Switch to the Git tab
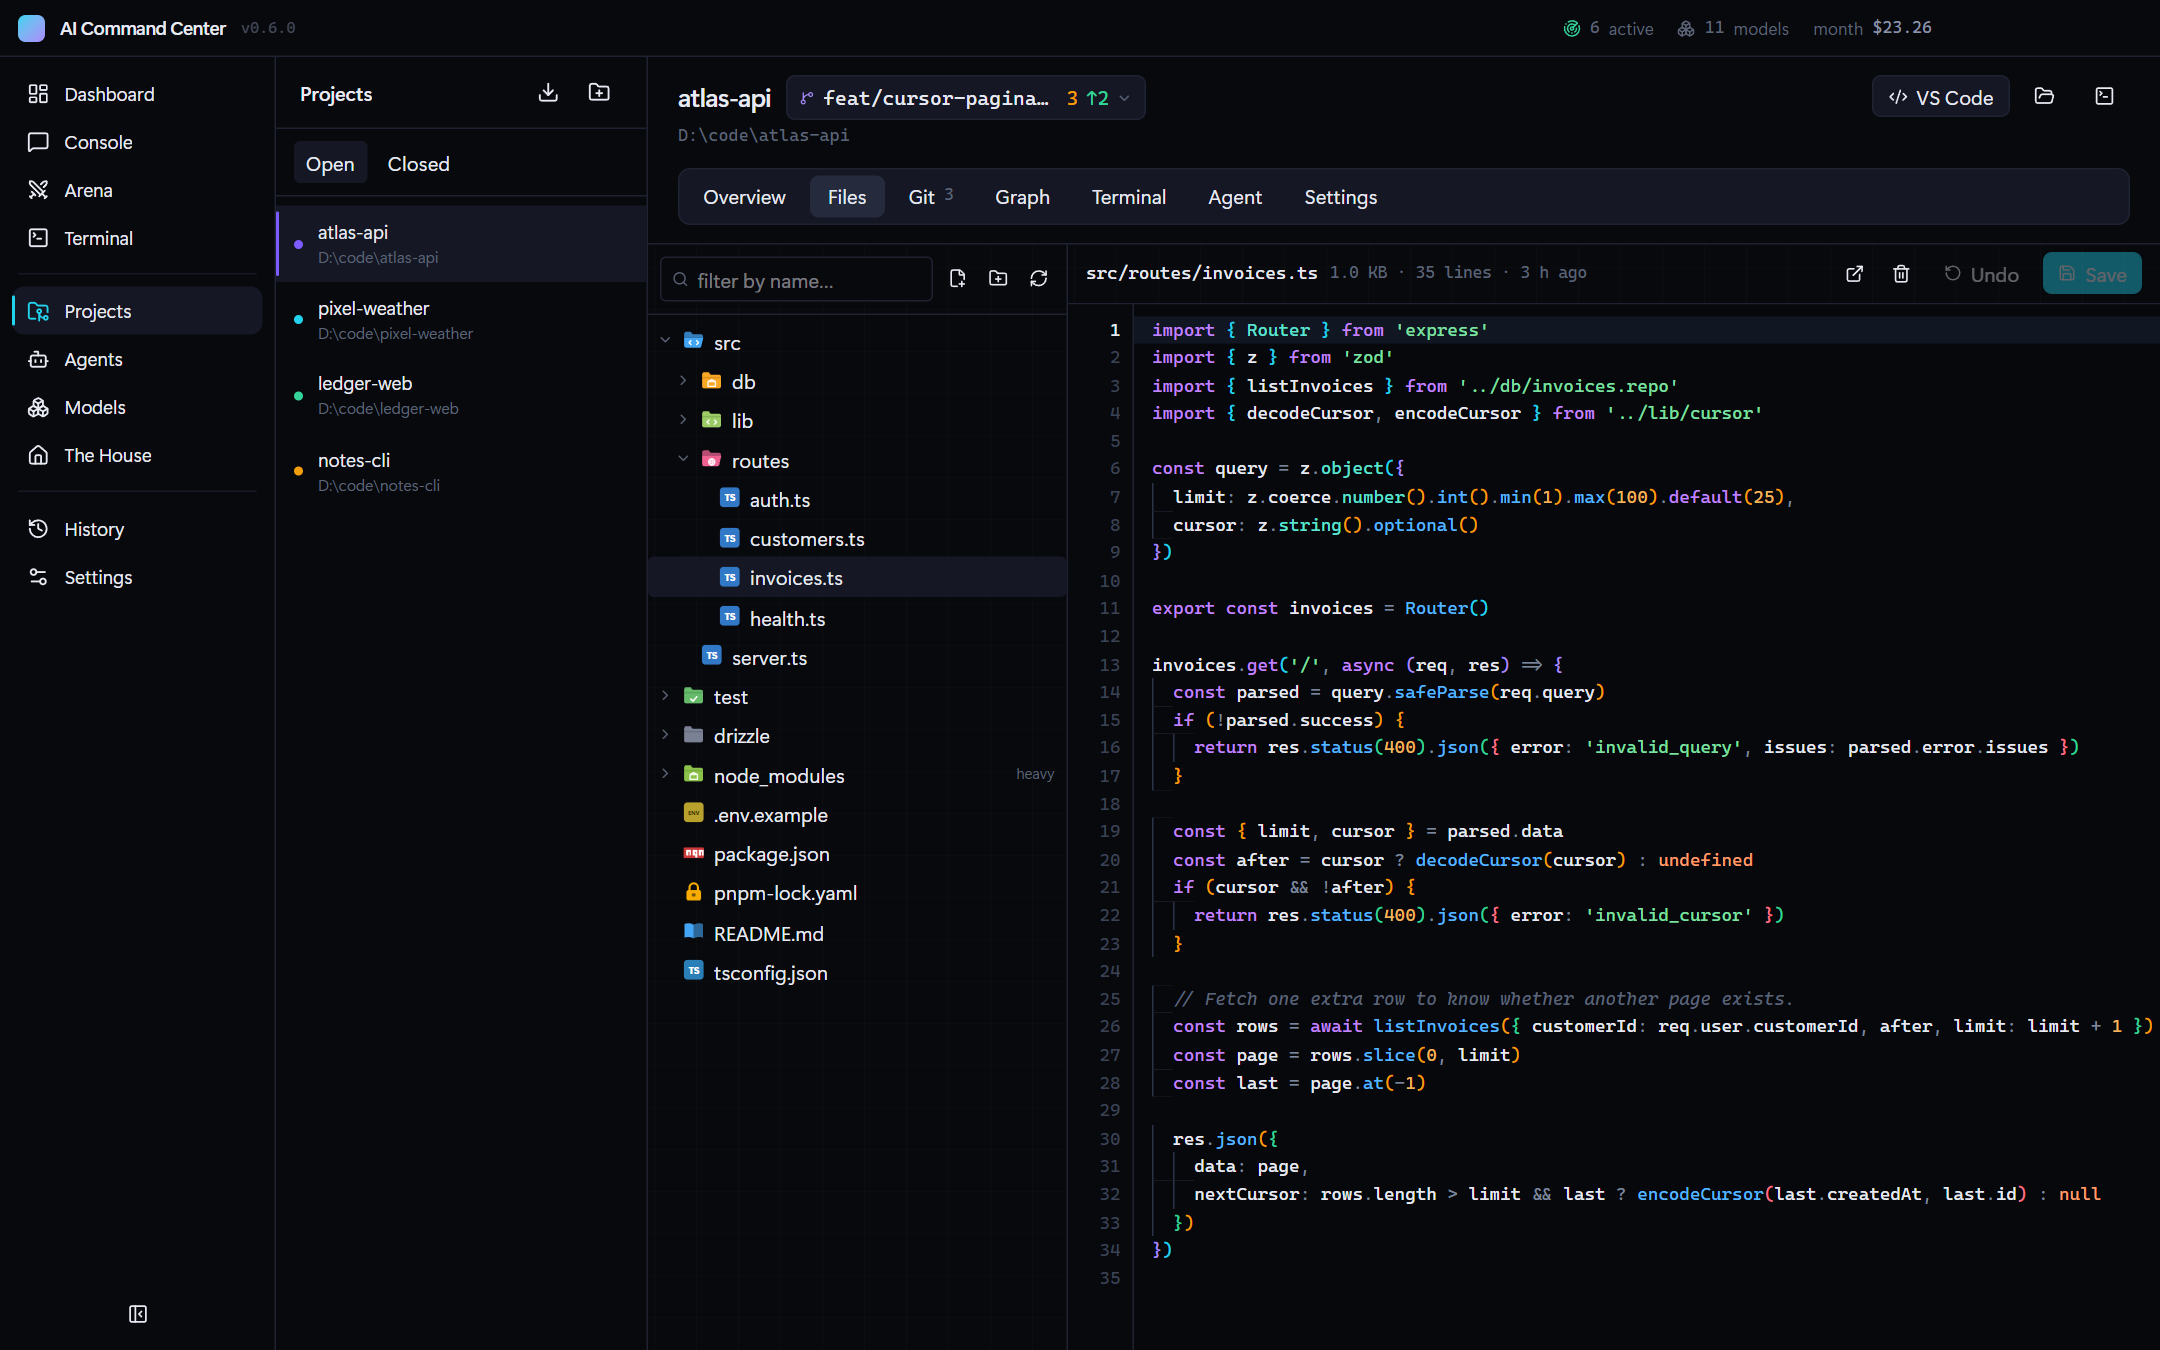Viewport: 2160px width, 1350px height. click(930, 197)
